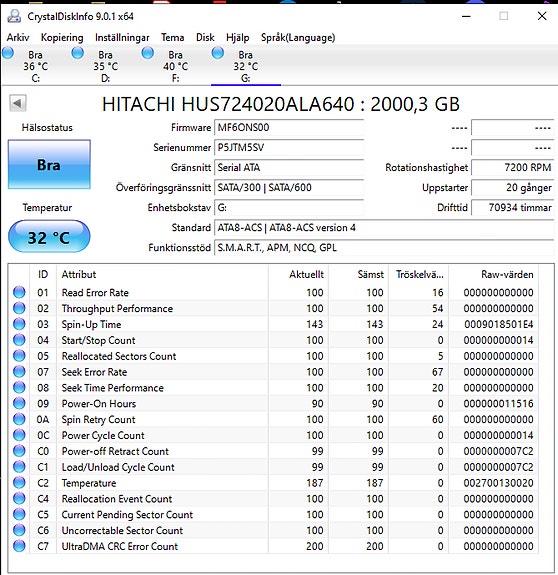Click the Aktuellt column header
The height and width of the screenshot is (575, 558).
(298, 274)
